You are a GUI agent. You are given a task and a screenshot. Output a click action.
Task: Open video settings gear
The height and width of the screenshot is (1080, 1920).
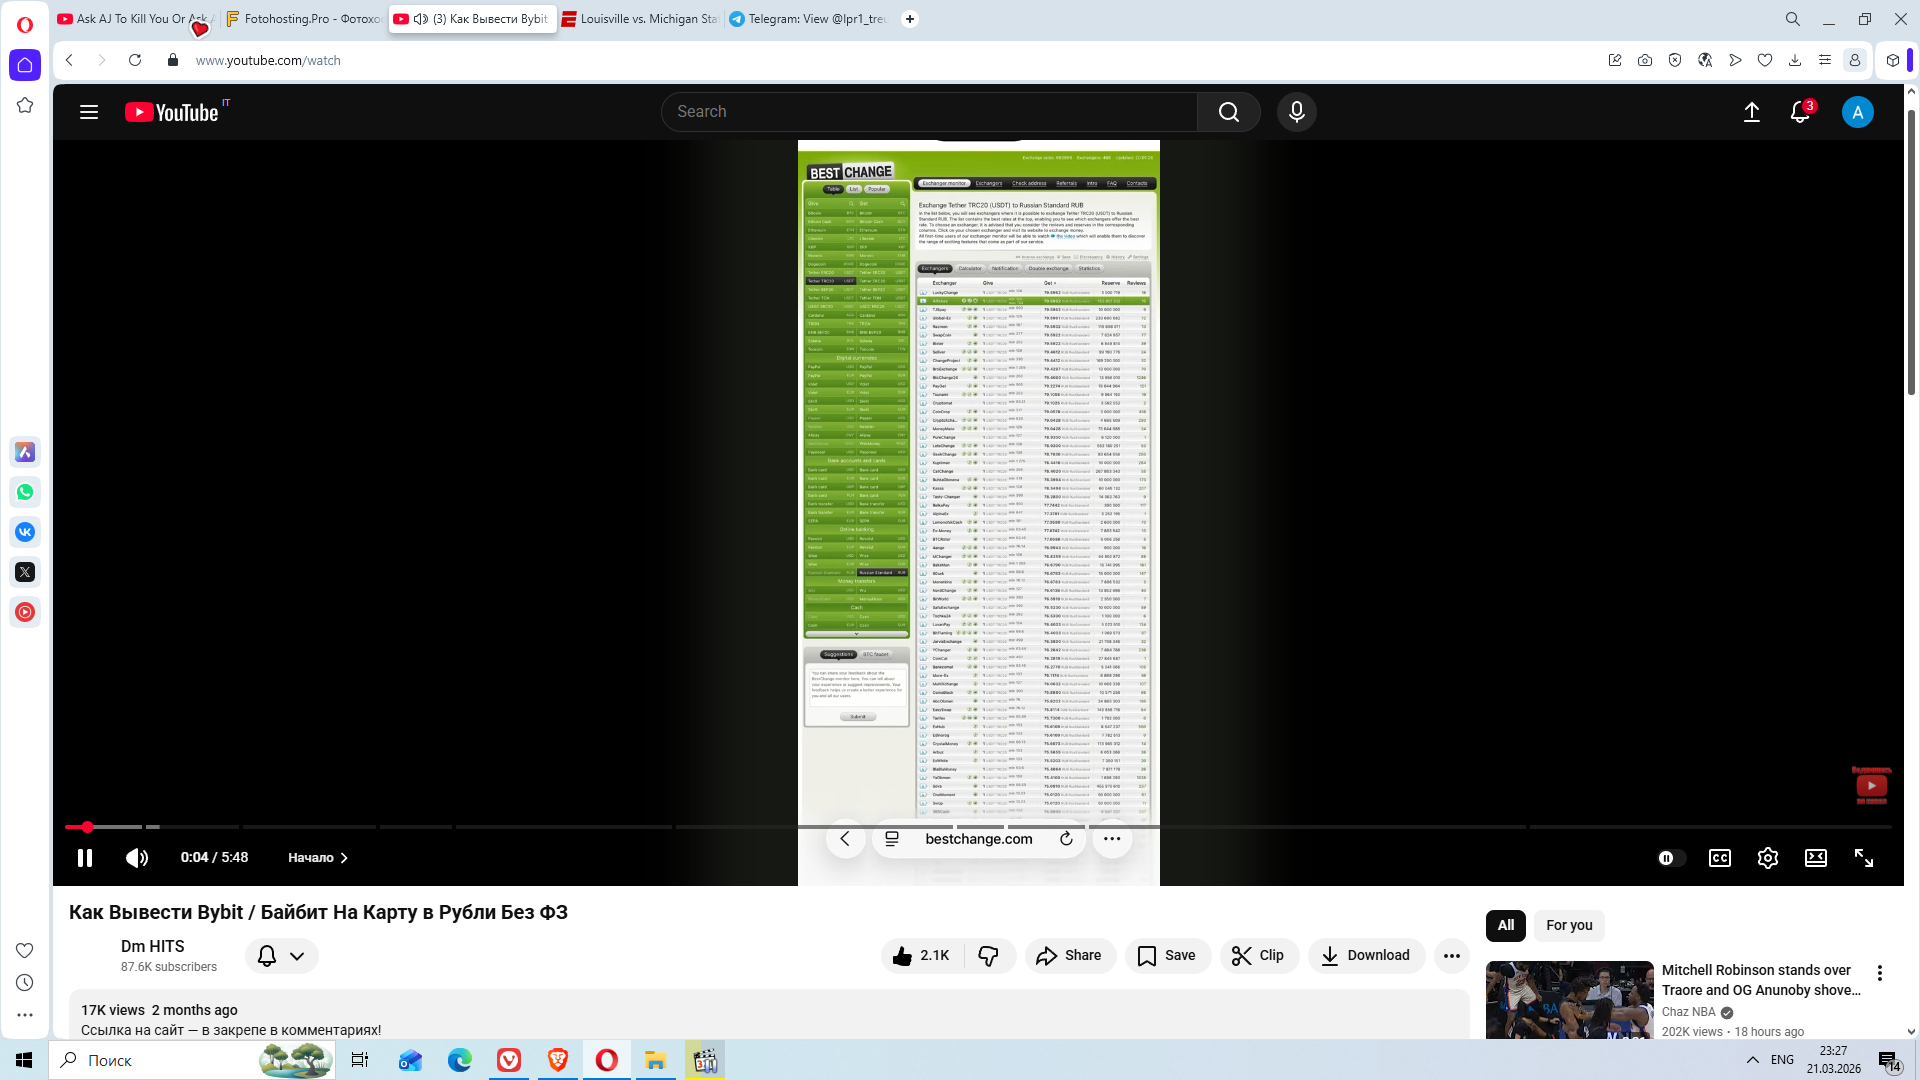point(1767,858)
